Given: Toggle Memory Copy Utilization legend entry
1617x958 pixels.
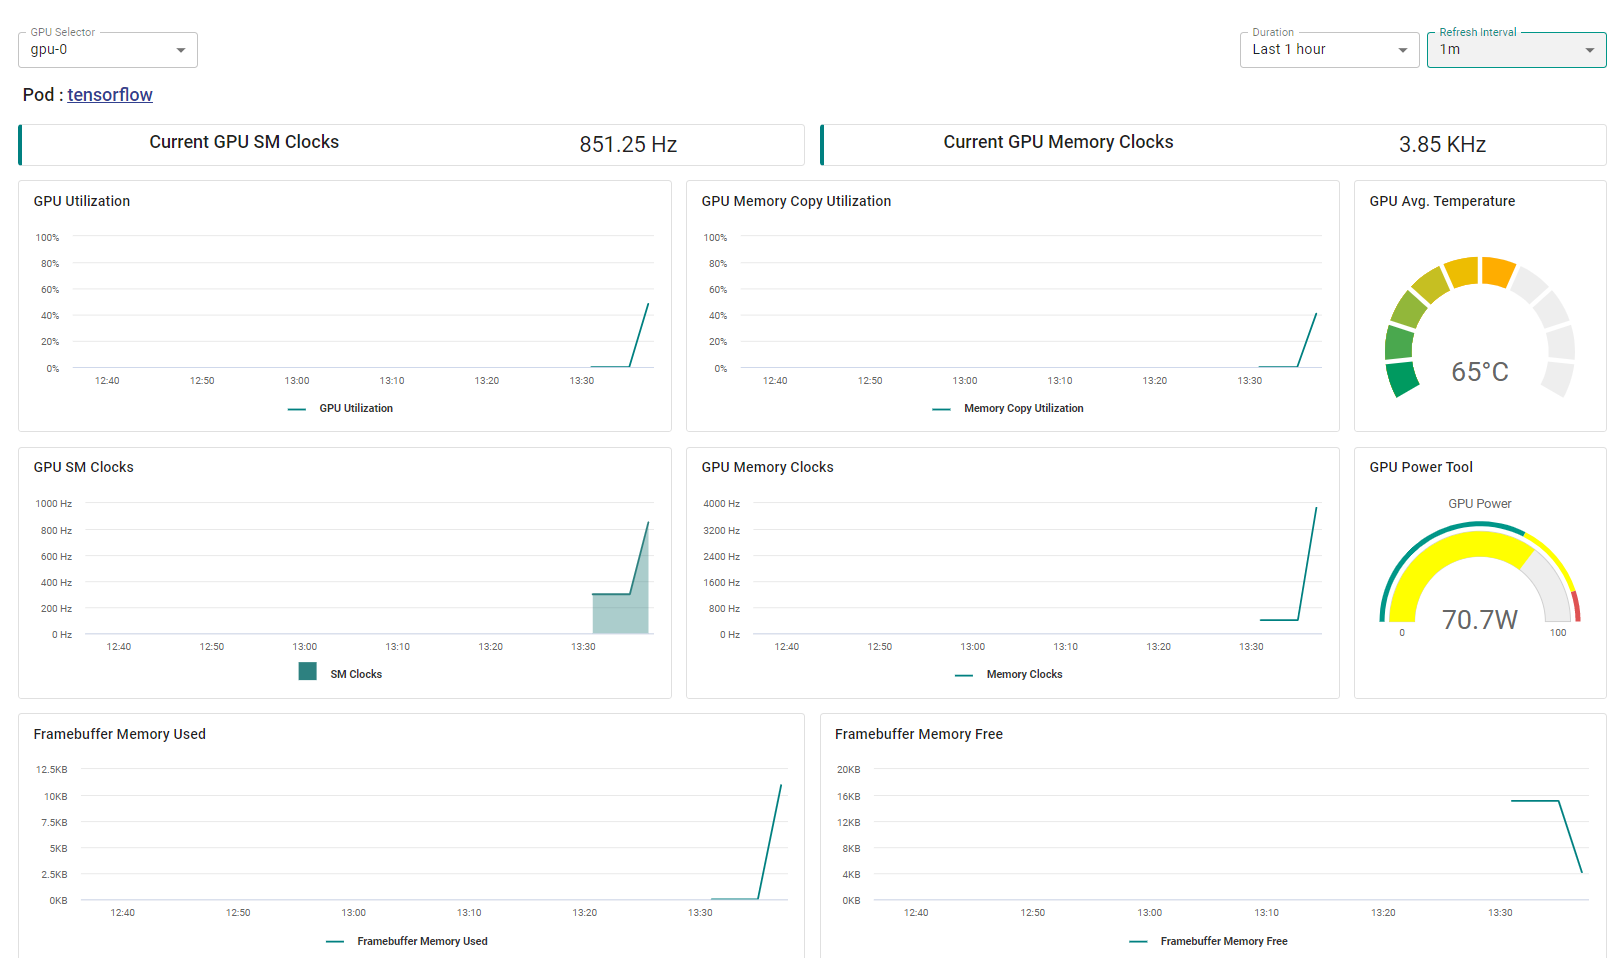Looking at the screenshot, I should [1008, 409].
